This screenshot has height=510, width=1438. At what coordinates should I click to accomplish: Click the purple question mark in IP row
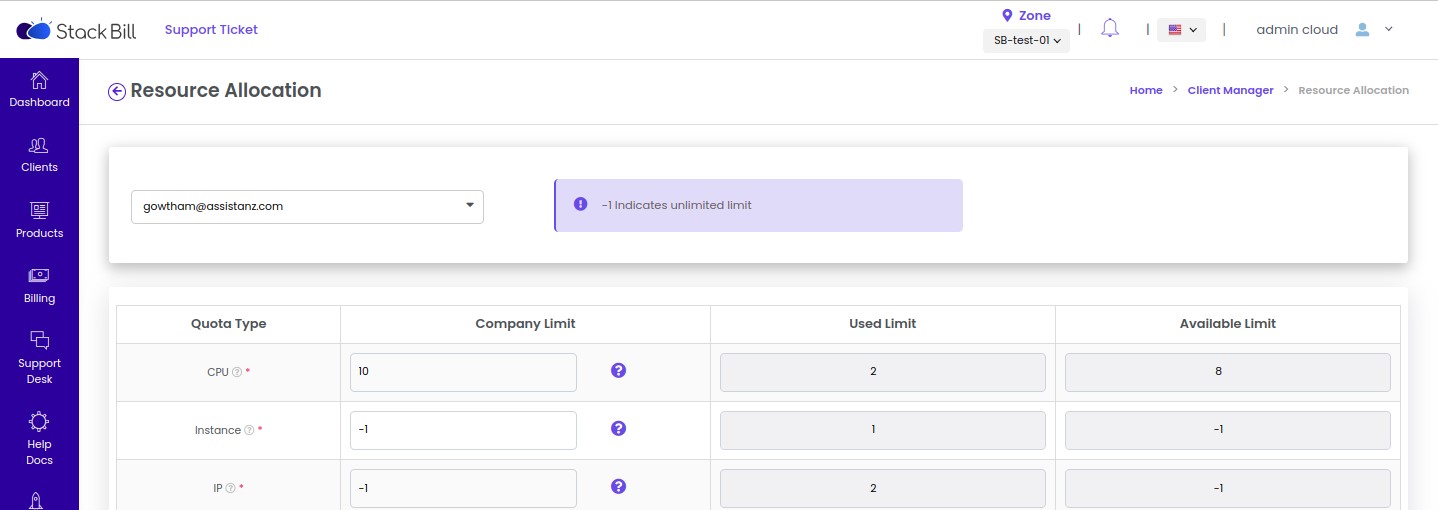pos(618,486)
